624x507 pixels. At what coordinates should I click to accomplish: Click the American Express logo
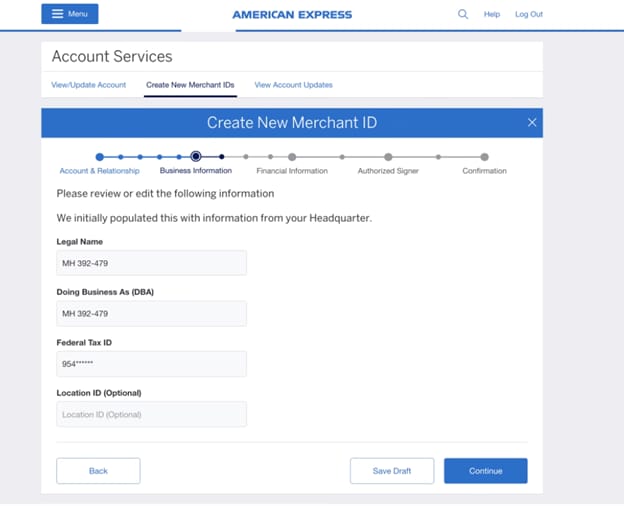click(292, 15)
